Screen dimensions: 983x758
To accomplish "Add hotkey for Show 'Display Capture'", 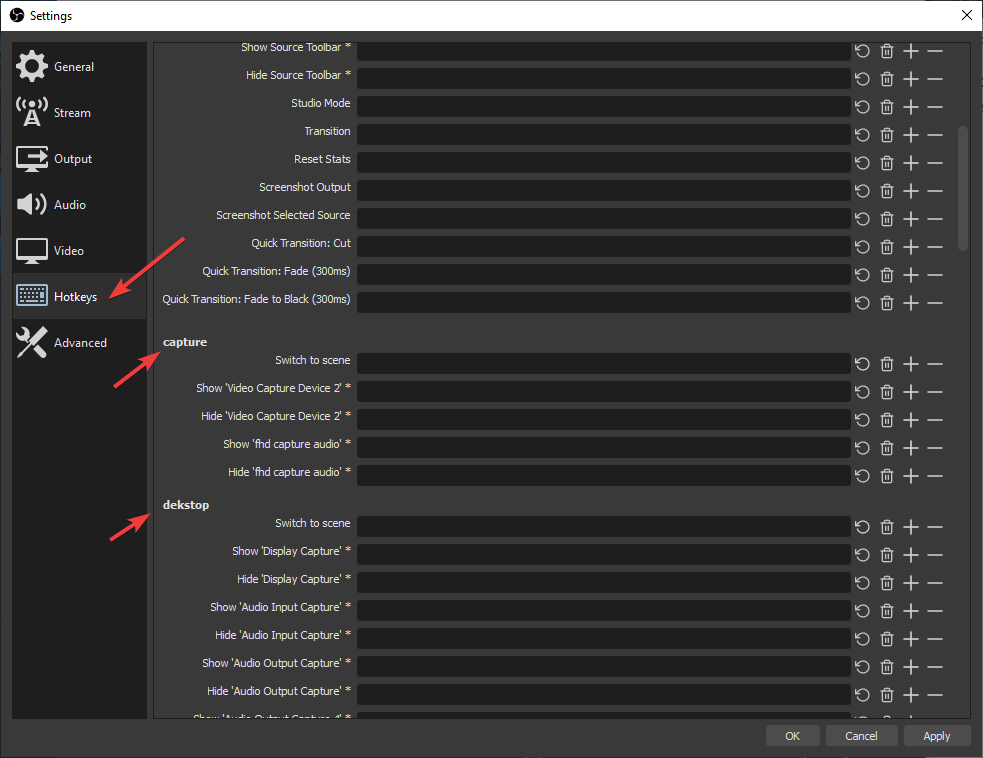I will [x=911, y=555].
